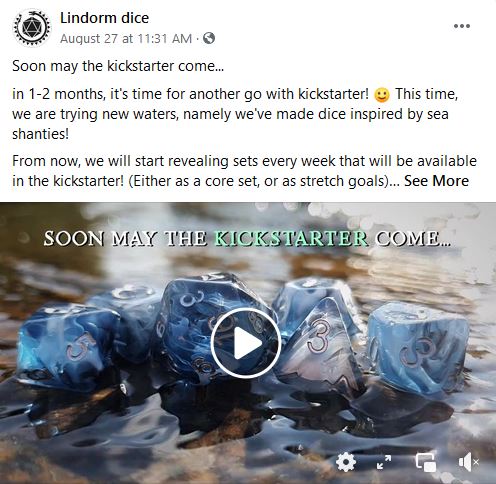
Task: Expand video to fullscreen
Action: coord(384,462)
